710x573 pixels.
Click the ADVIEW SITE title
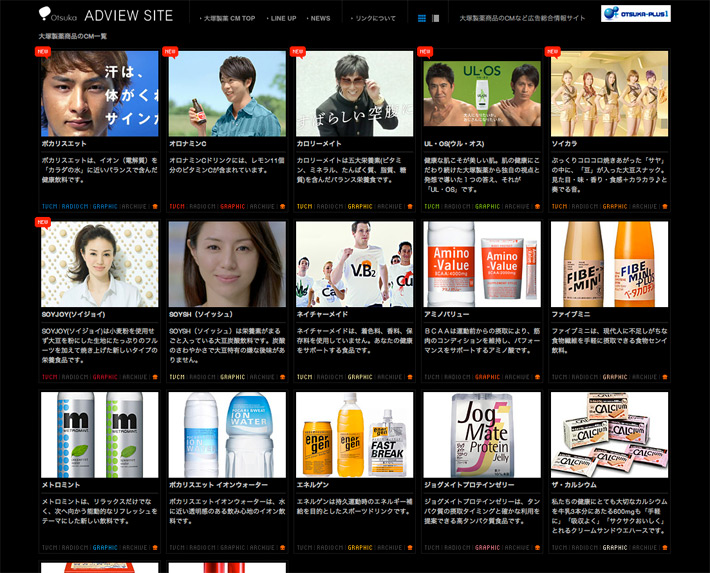[x=129, y=15]
